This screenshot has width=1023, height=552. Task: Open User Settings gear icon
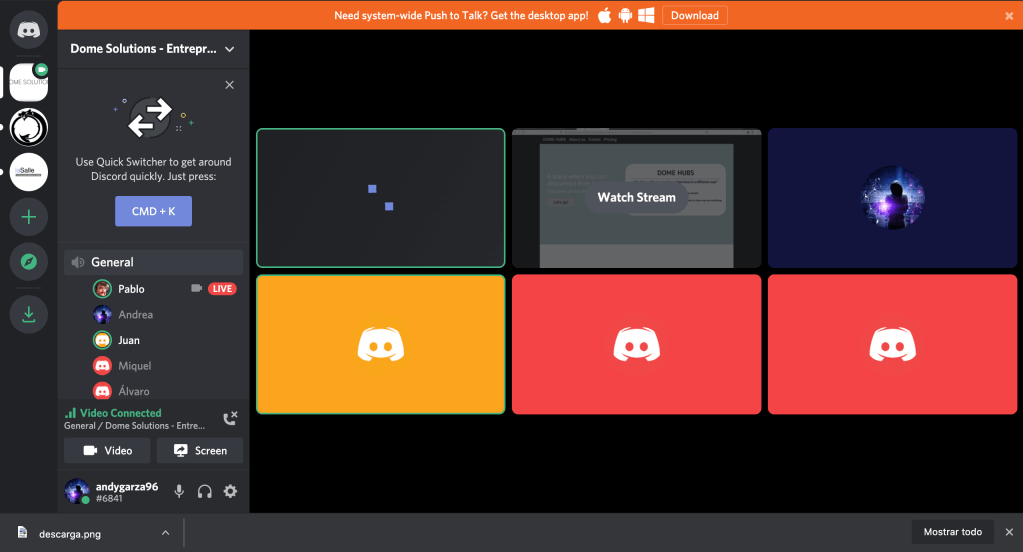click(231, 491)
